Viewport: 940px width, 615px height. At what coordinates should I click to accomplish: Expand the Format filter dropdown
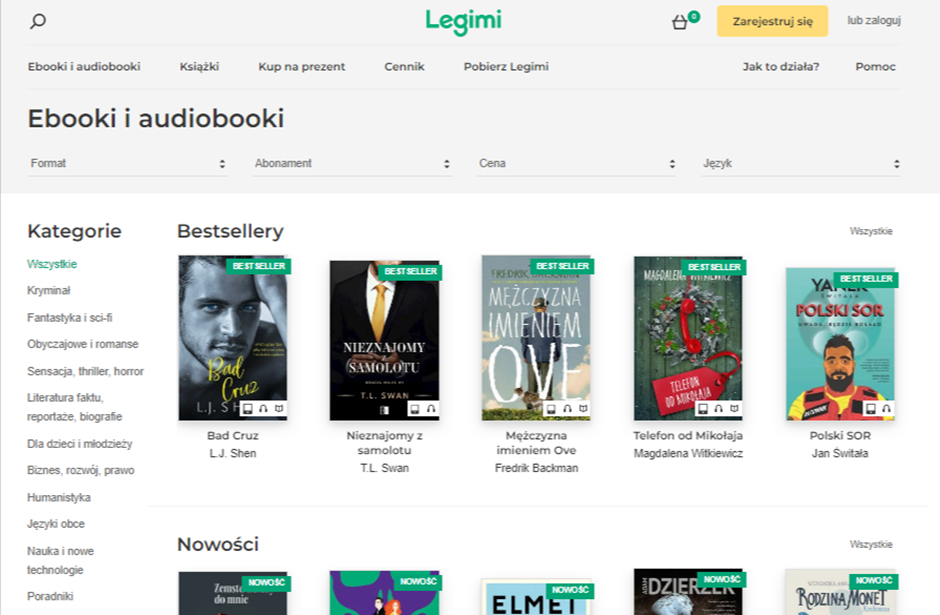coord(128,164)
